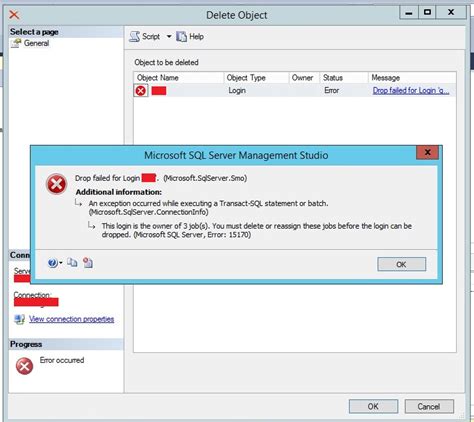Click the Transact-SQL exception message text
Viewport: 474px width, 422px height.
[x=208, y=207]
